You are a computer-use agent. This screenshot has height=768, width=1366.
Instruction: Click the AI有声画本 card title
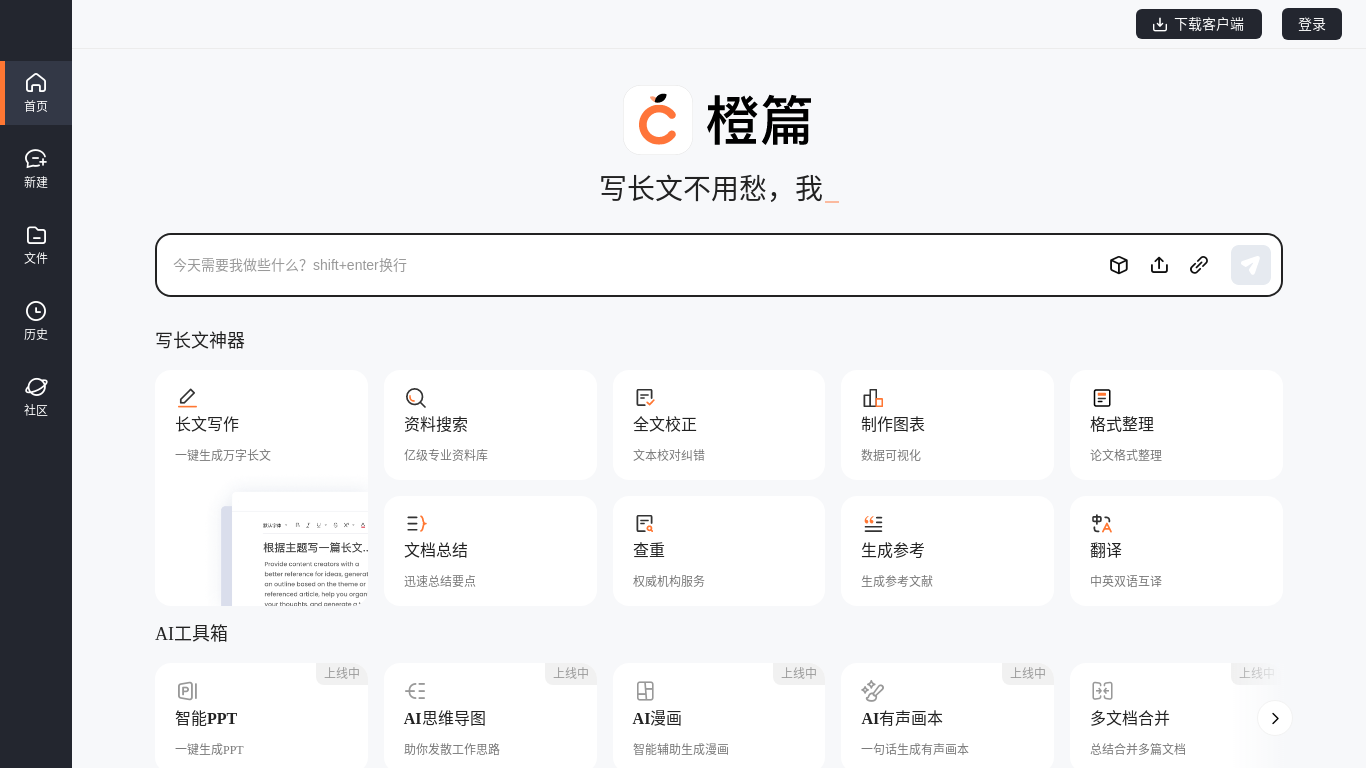902,718
